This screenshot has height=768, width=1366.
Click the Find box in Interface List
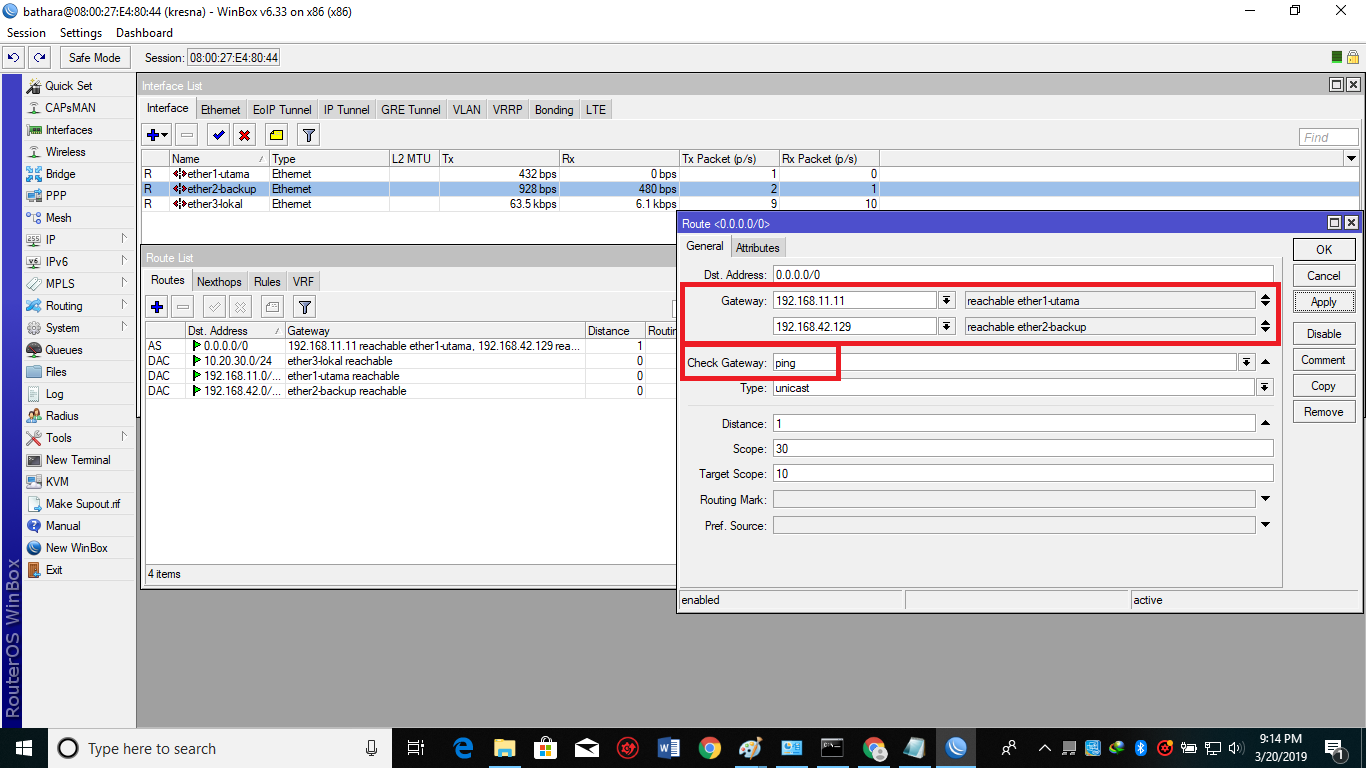[x=1329, y=137]
